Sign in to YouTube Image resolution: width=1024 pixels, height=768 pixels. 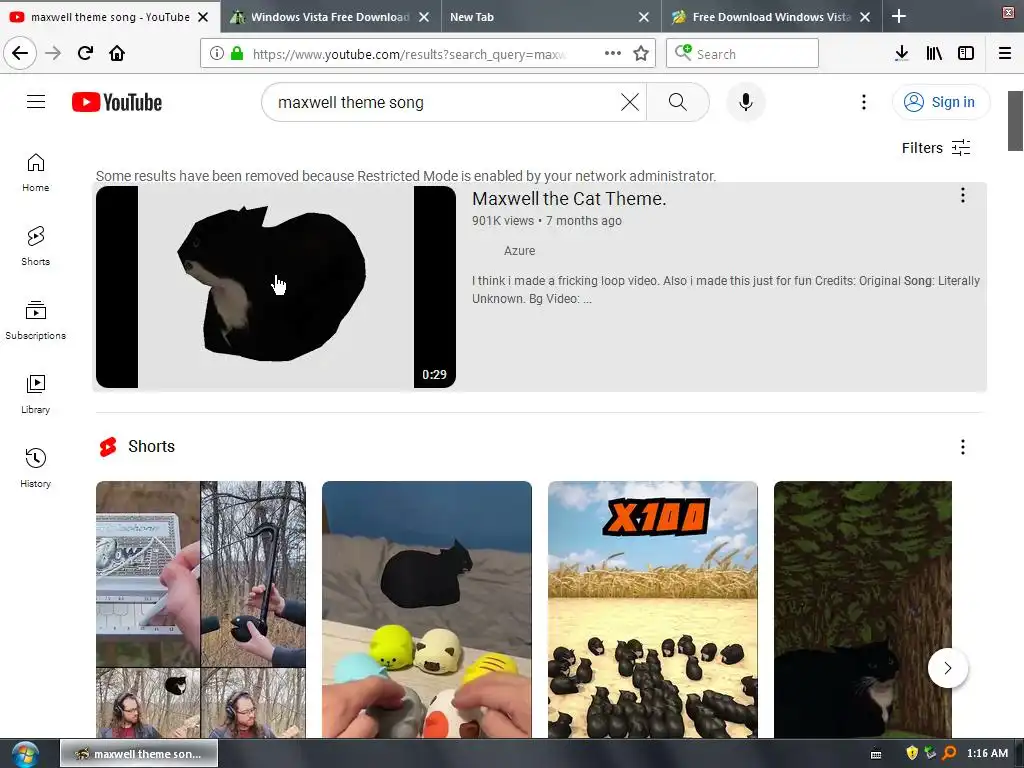point(941,102)
